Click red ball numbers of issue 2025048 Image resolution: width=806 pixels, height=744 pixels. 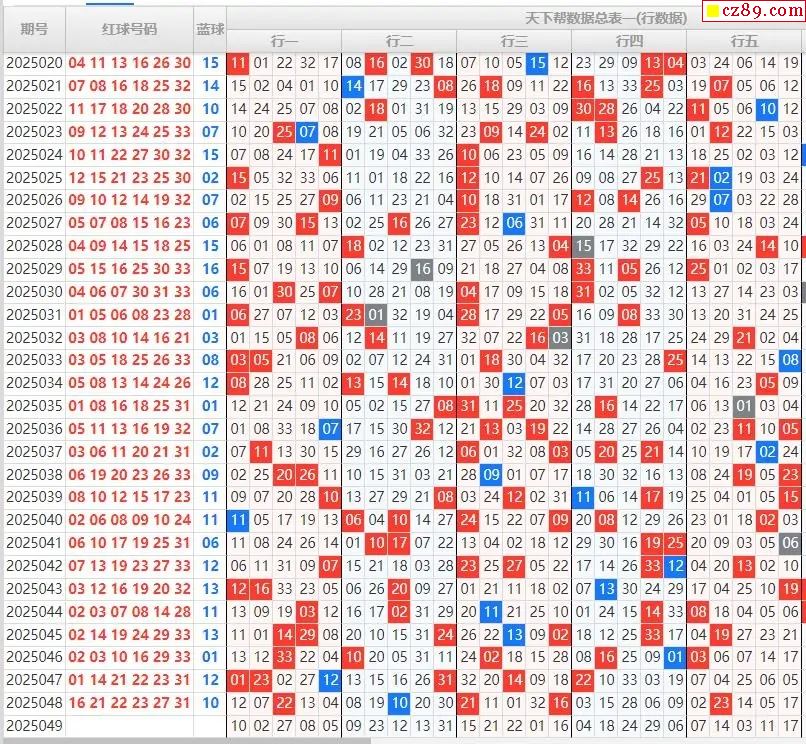pyautogui.click(x=129, y=703)
